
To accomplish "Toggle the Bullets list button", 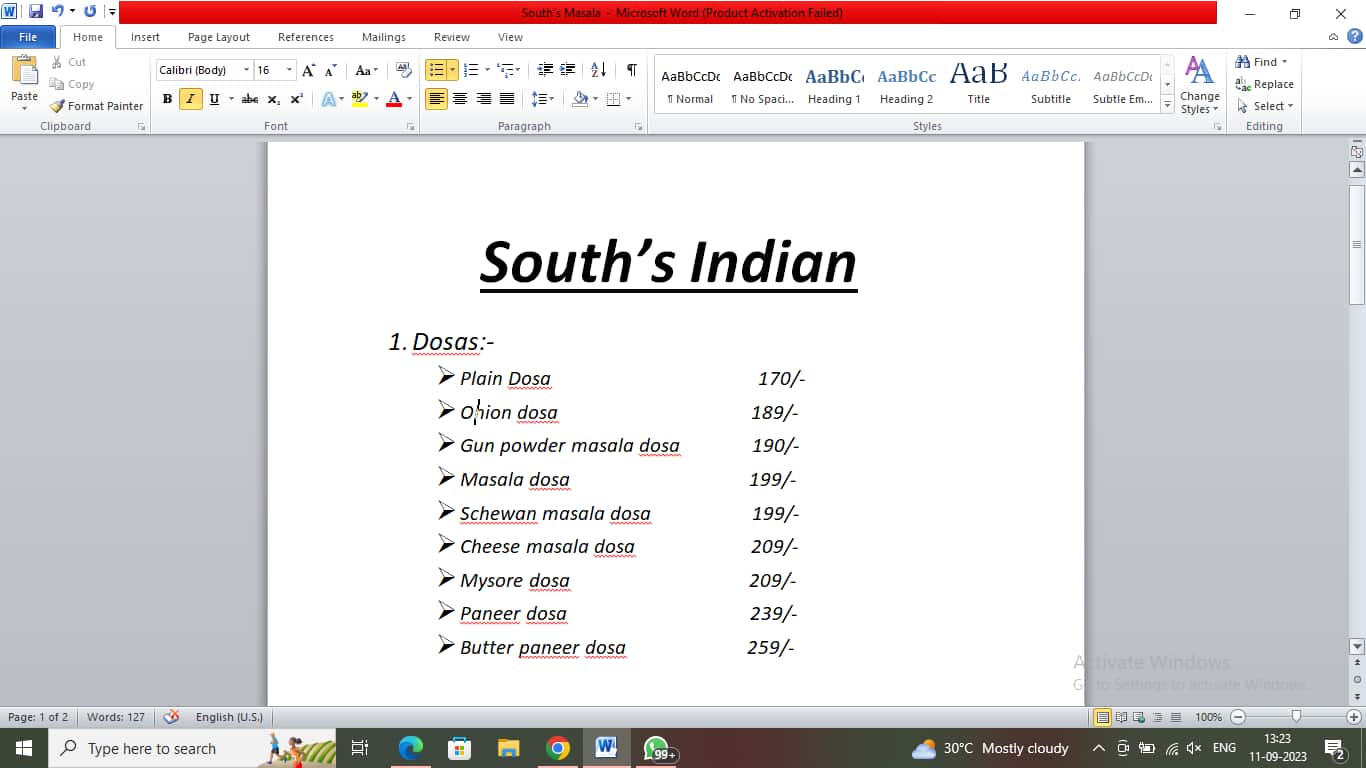I will coord(438,70).
